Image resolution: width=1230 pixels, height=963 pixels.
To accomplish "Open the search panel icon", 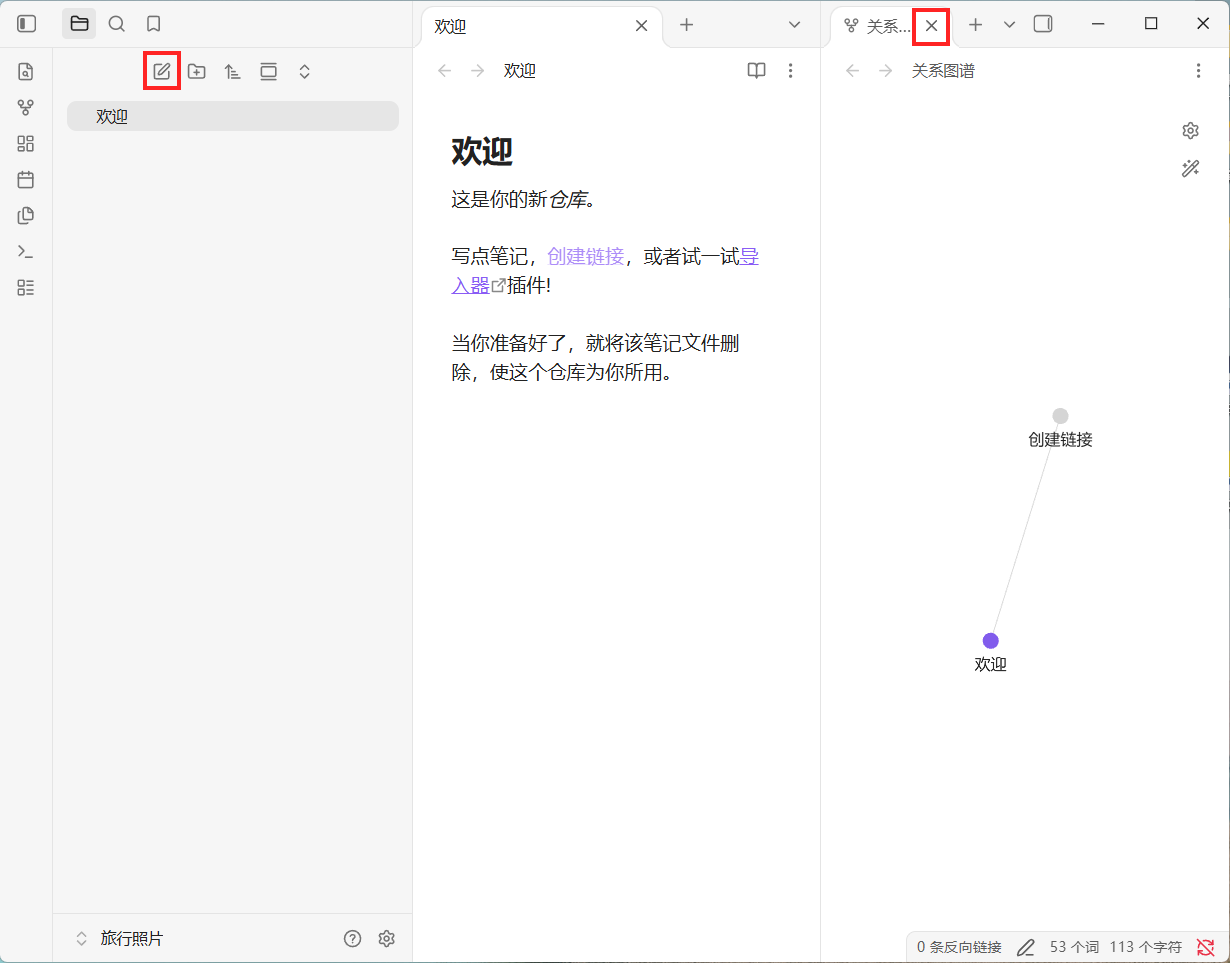I will (117, 24).
